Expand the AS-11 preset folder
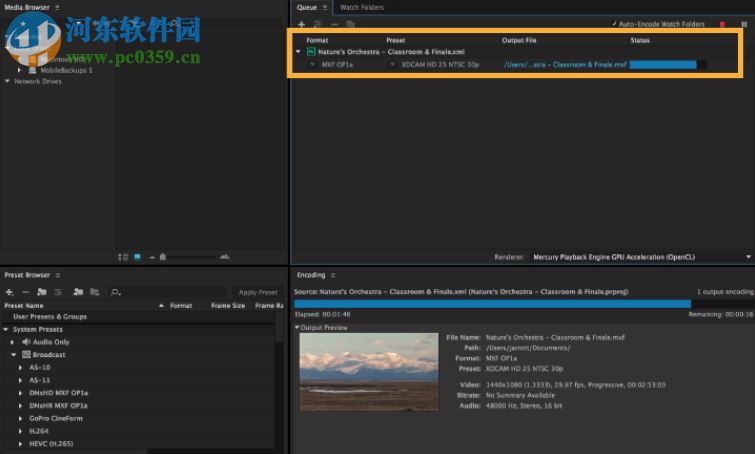 coord(20,380)
